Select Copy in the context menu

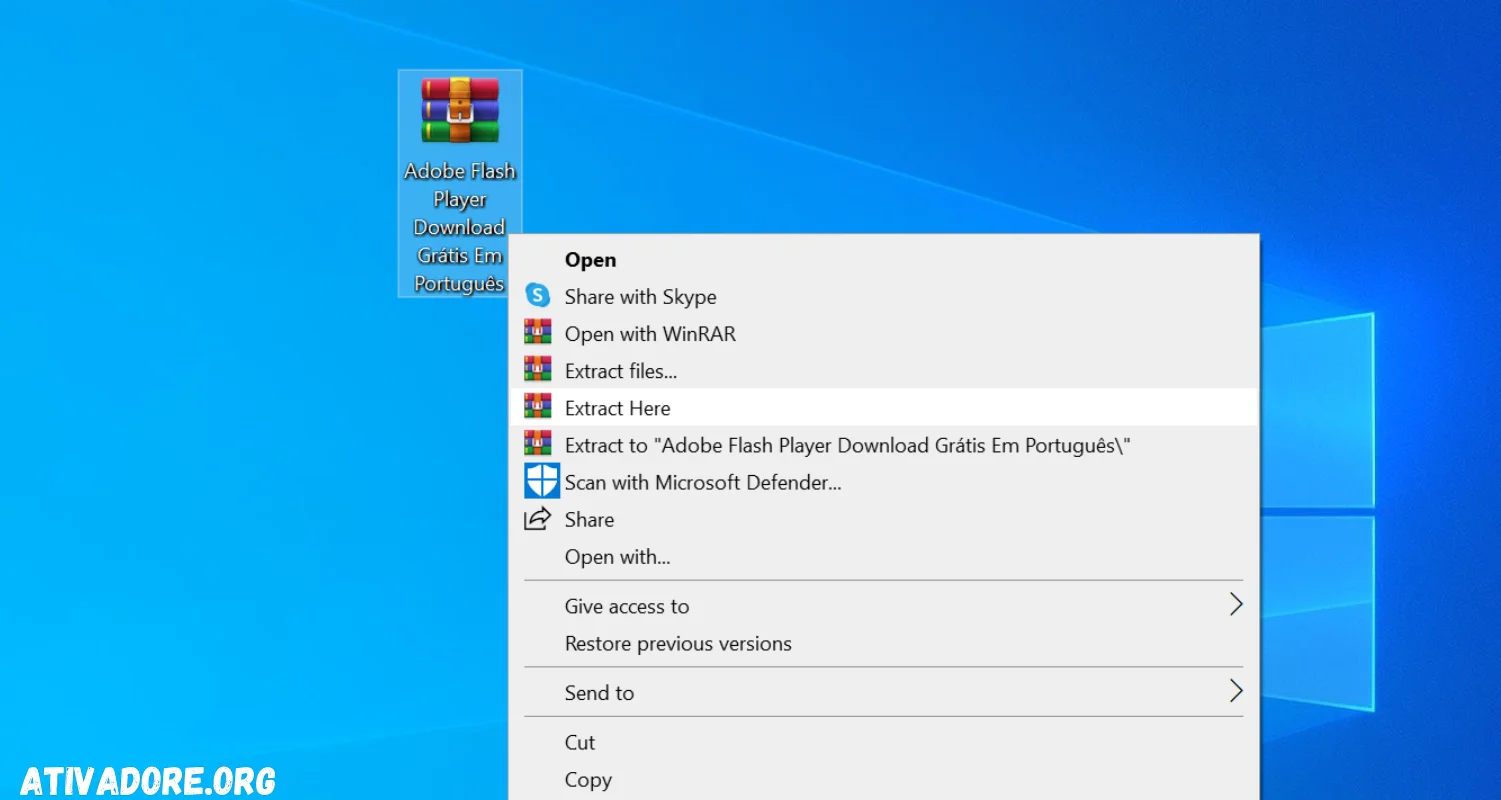click(x=884, y=780)
